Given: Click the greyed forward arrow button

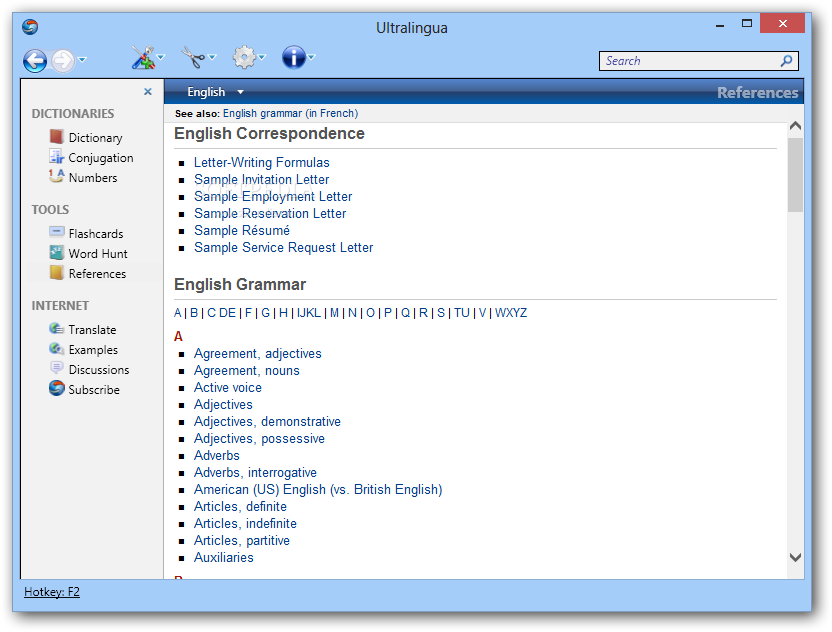Looking at the screenshot, I should click(x=63, y=60).
